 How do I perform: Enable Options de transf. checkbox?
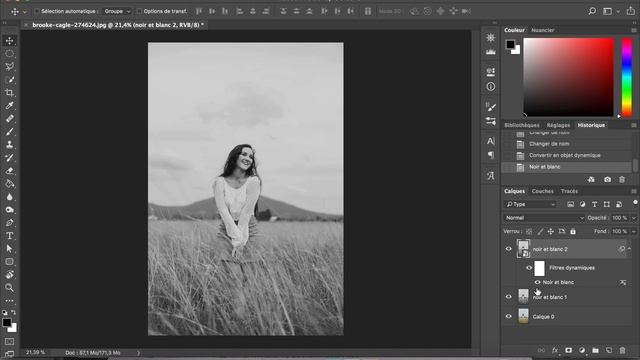click(x=139, y=11)
